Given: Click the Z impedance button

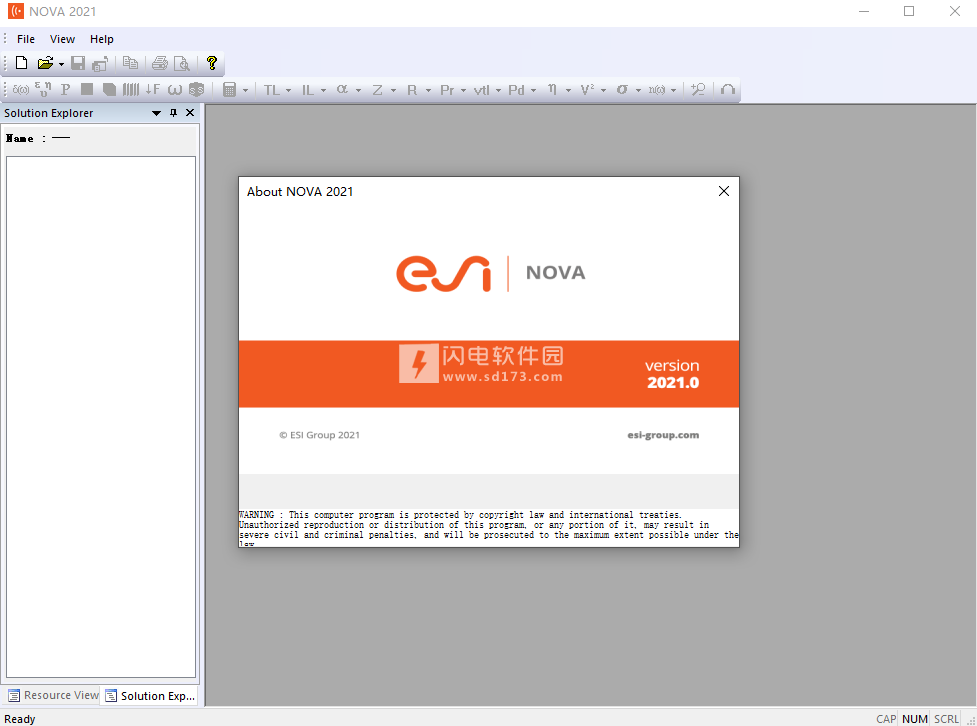Looking at the screenshot, I should pos(377,90).
